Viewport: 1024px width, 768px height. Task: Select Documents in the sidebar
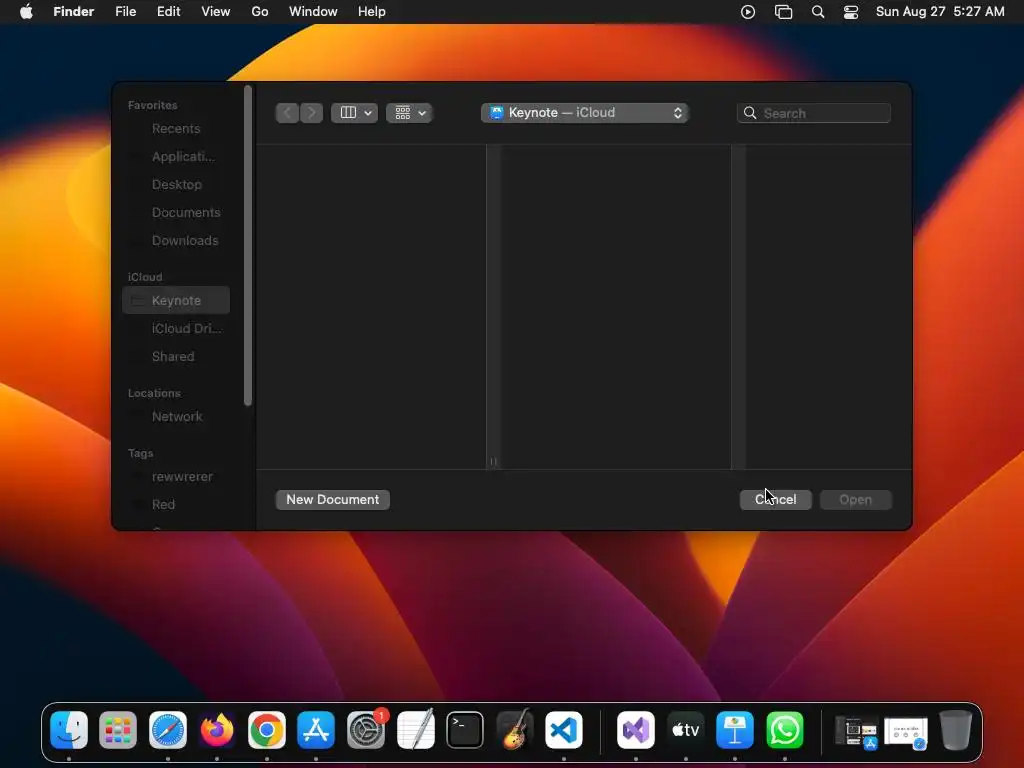[x=176, y=213]
